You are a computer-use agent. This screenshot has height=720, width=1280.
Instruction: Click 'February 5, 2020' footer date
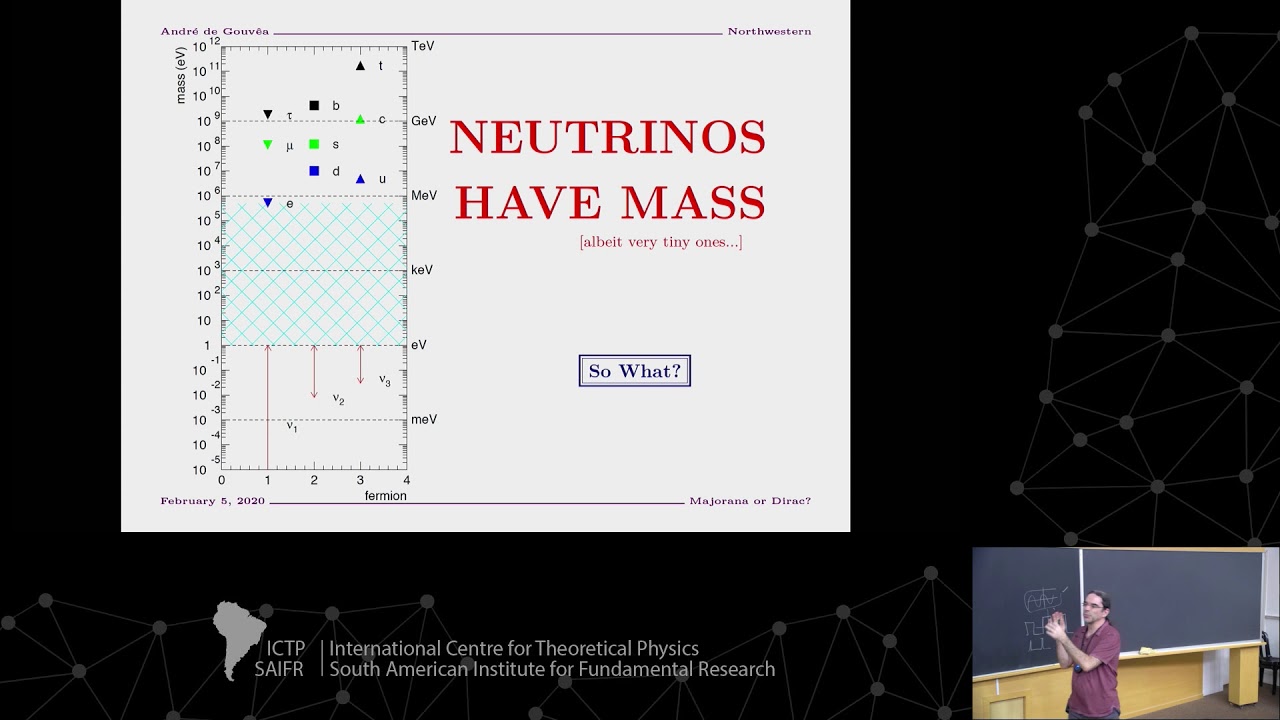coord(213,501)
